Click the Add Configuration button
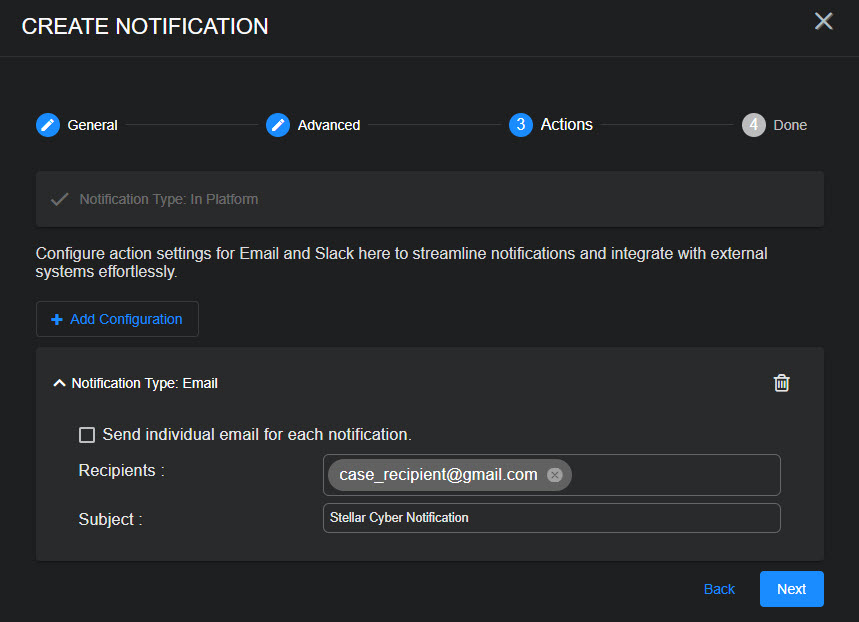The width and height of the screenshot is (859, 622). tap(117, 319)
